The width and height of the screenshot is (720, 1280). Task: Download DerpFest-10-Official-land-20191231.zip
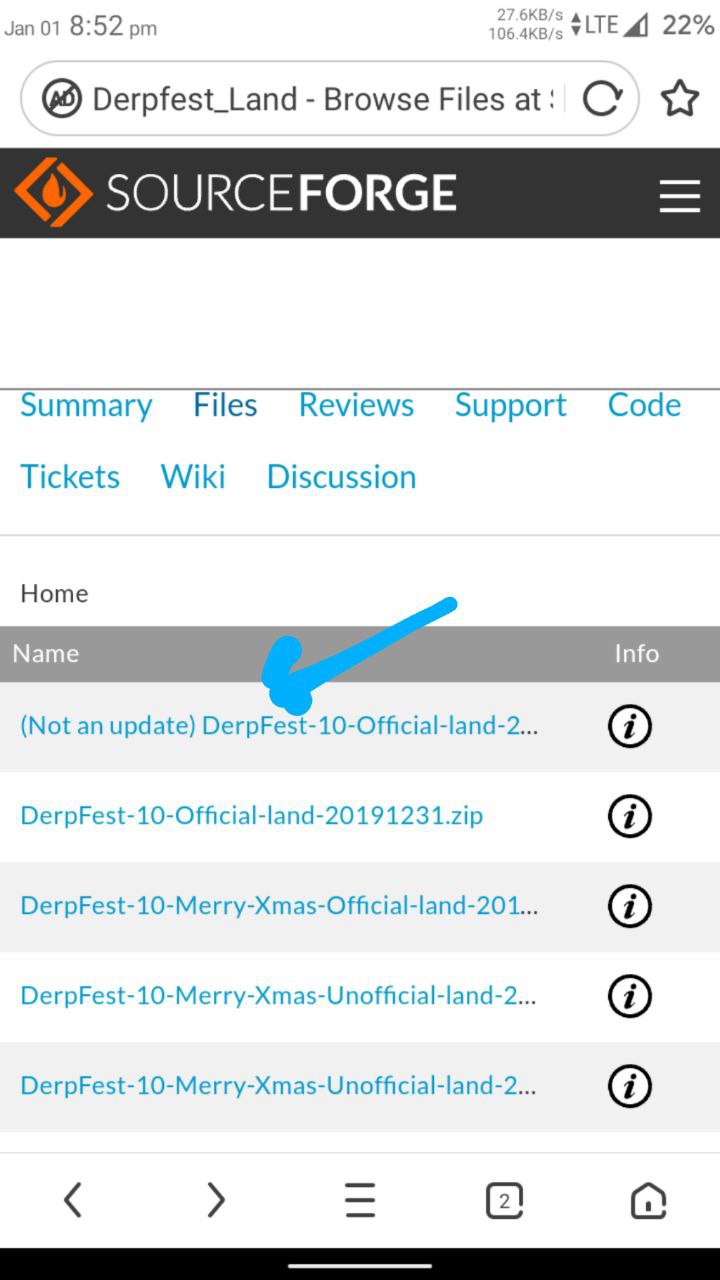click(x=252, y=816)
